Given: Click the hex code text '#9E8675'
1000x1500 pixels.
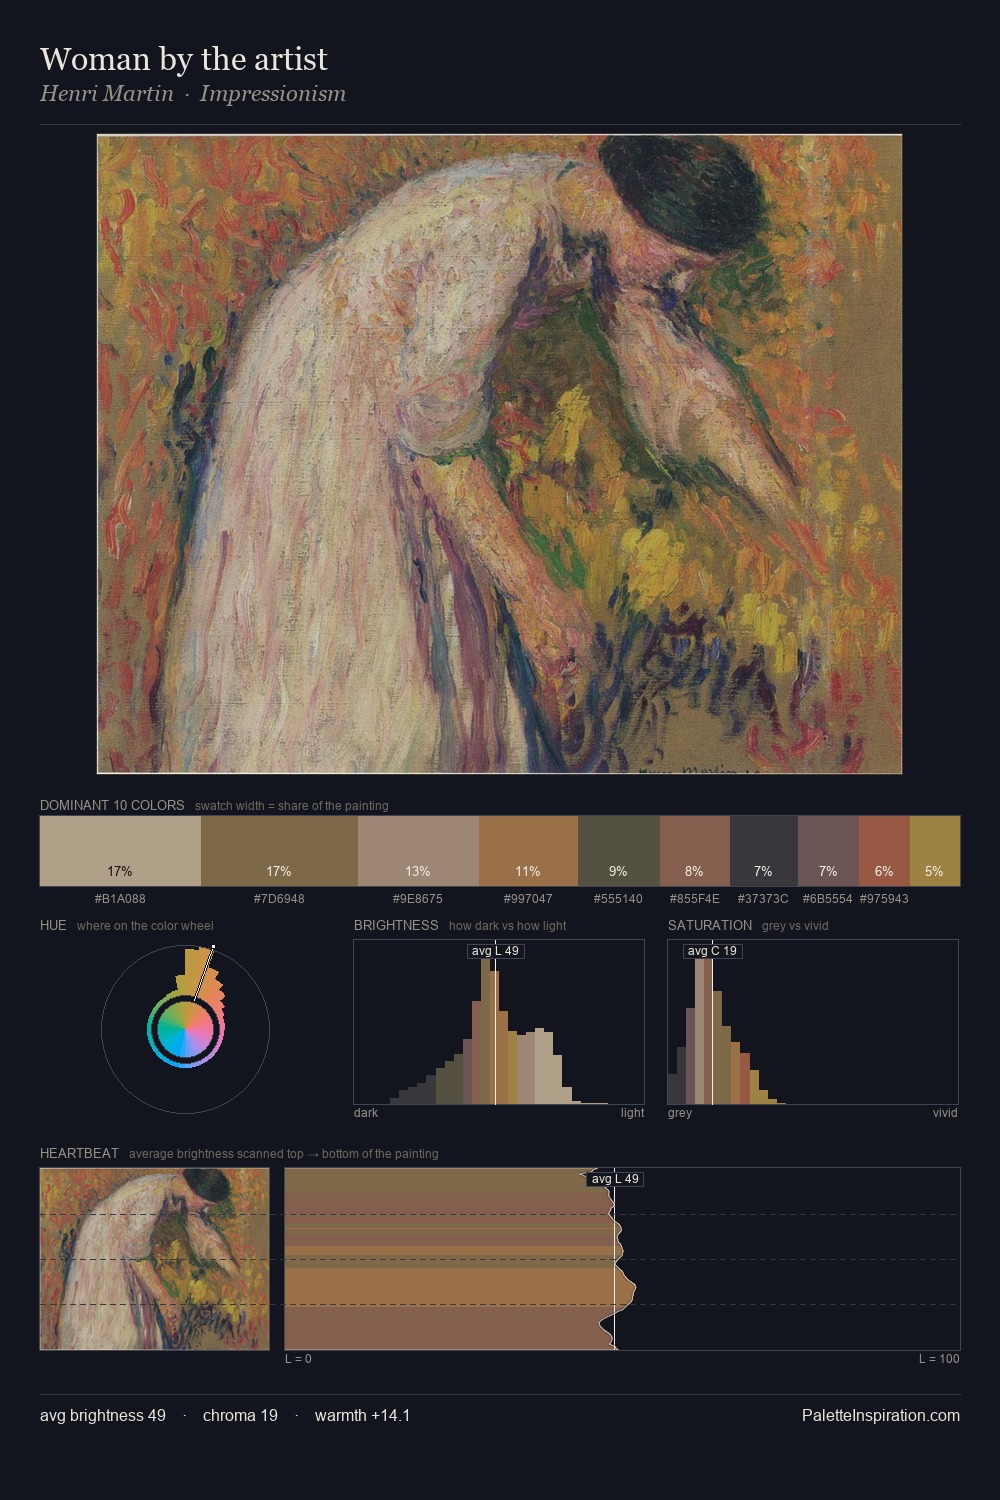Looking at the screenshot, I should click(418, 899).
